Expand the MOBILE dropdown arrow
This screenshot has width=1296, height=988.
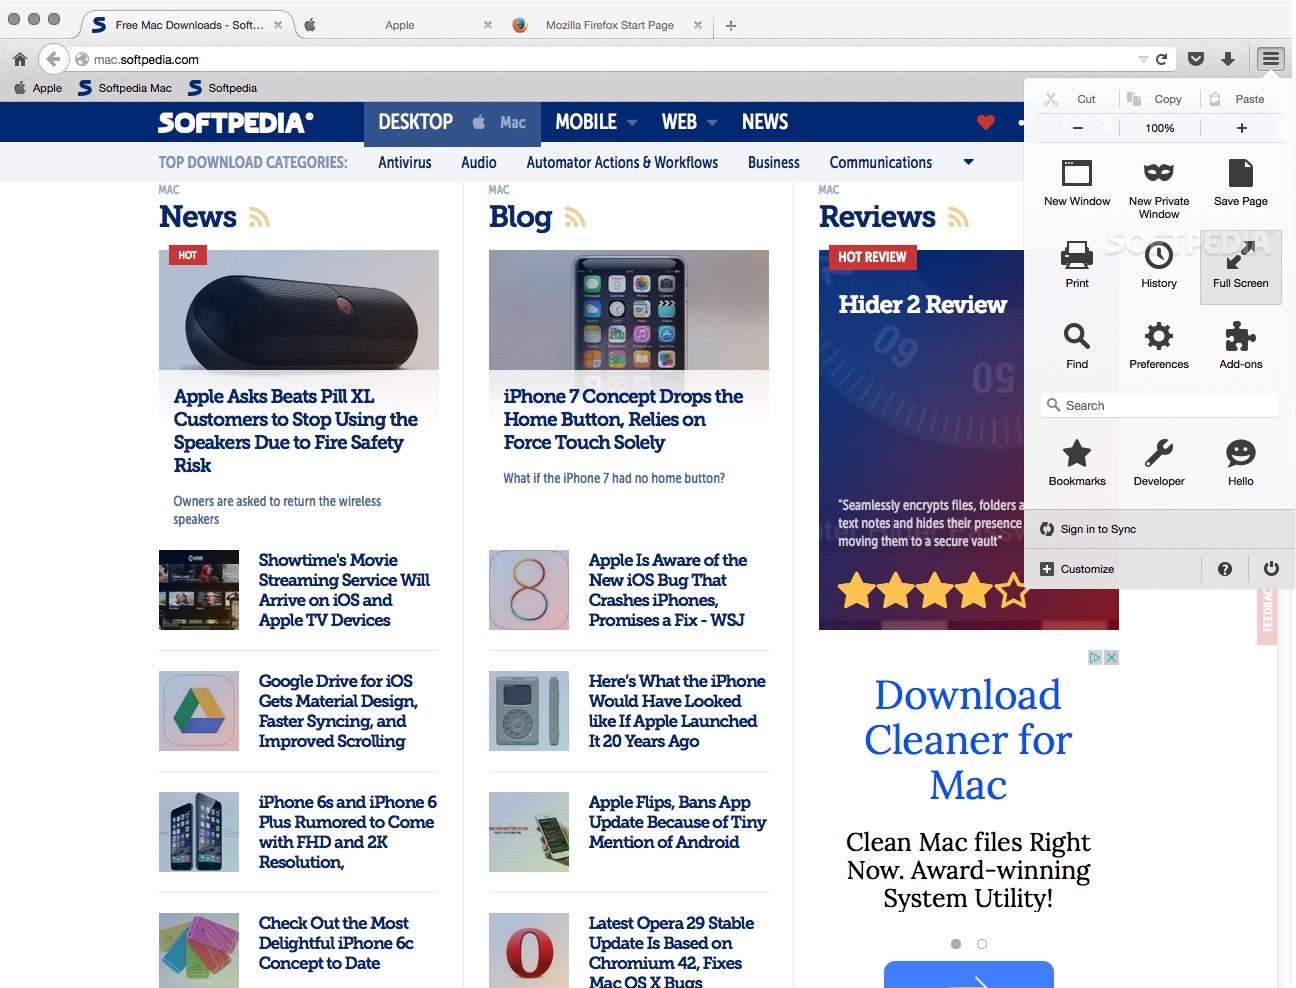pos(632,122)
